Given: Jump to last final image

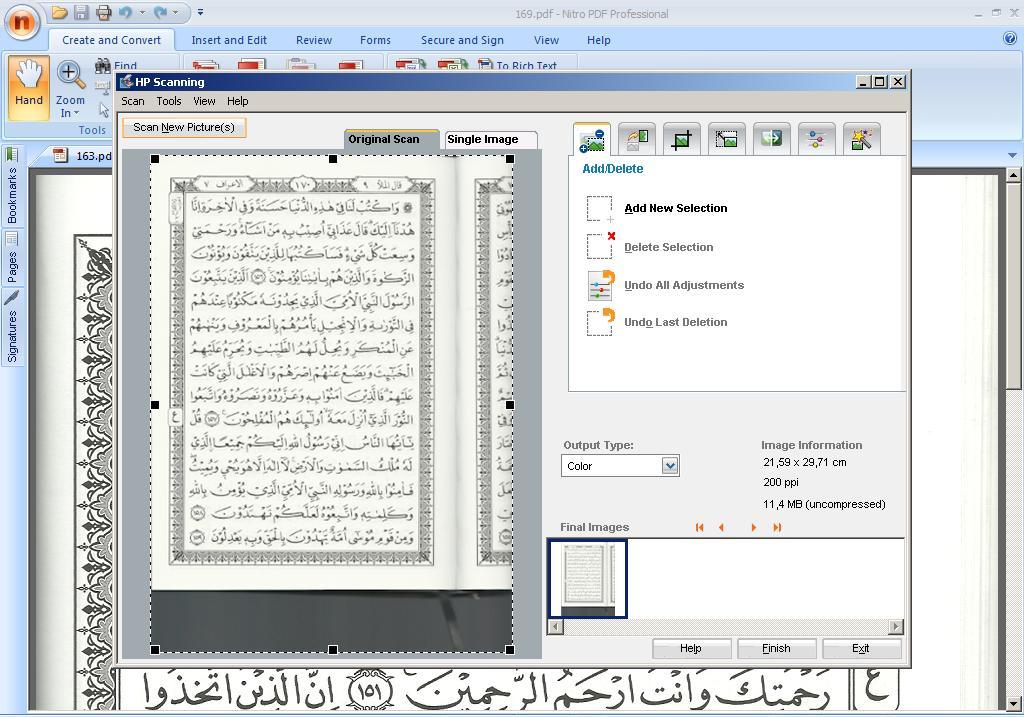Looking at the screenshot, I should pyautogui.click(x=777, y=528).
